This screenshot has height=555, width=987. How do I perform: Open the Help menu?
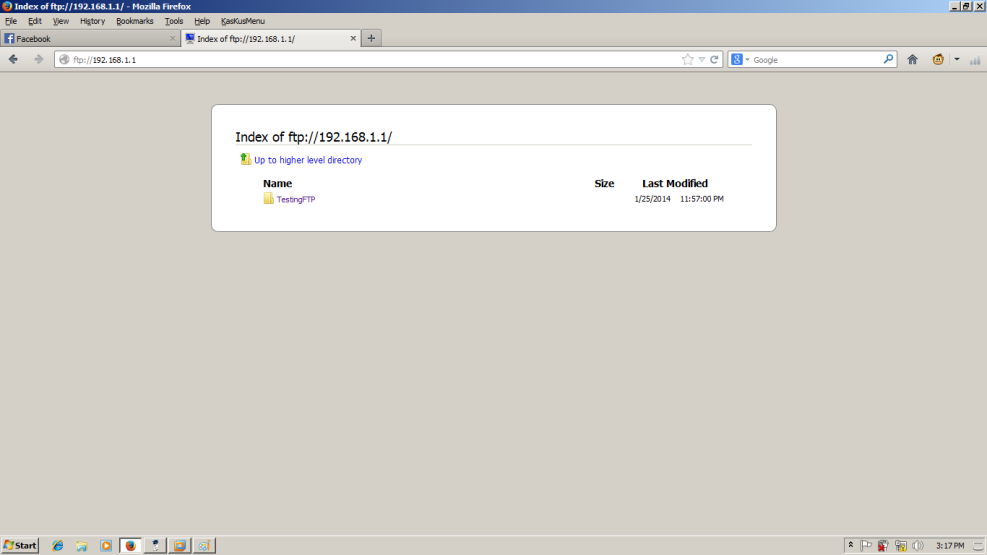tap(202, 21)
